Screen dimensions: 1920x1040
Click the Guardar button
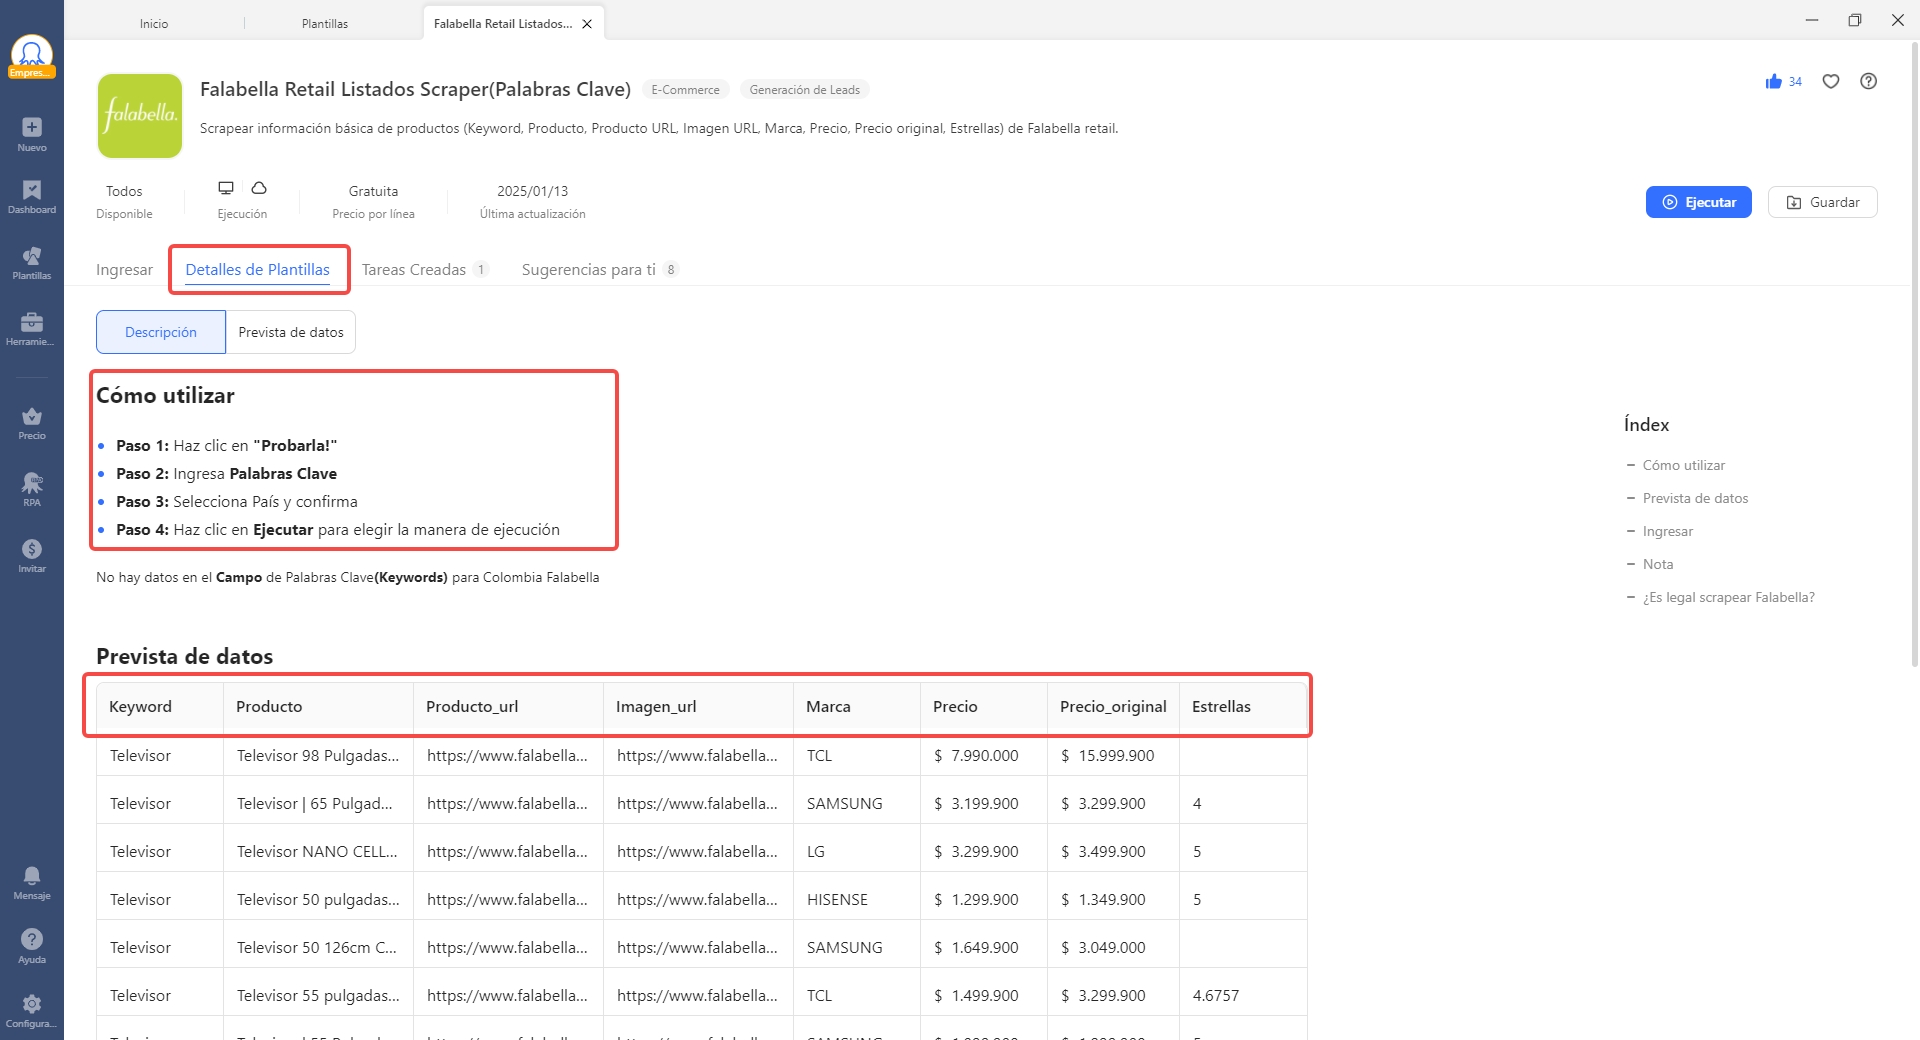click(1822, 202)
